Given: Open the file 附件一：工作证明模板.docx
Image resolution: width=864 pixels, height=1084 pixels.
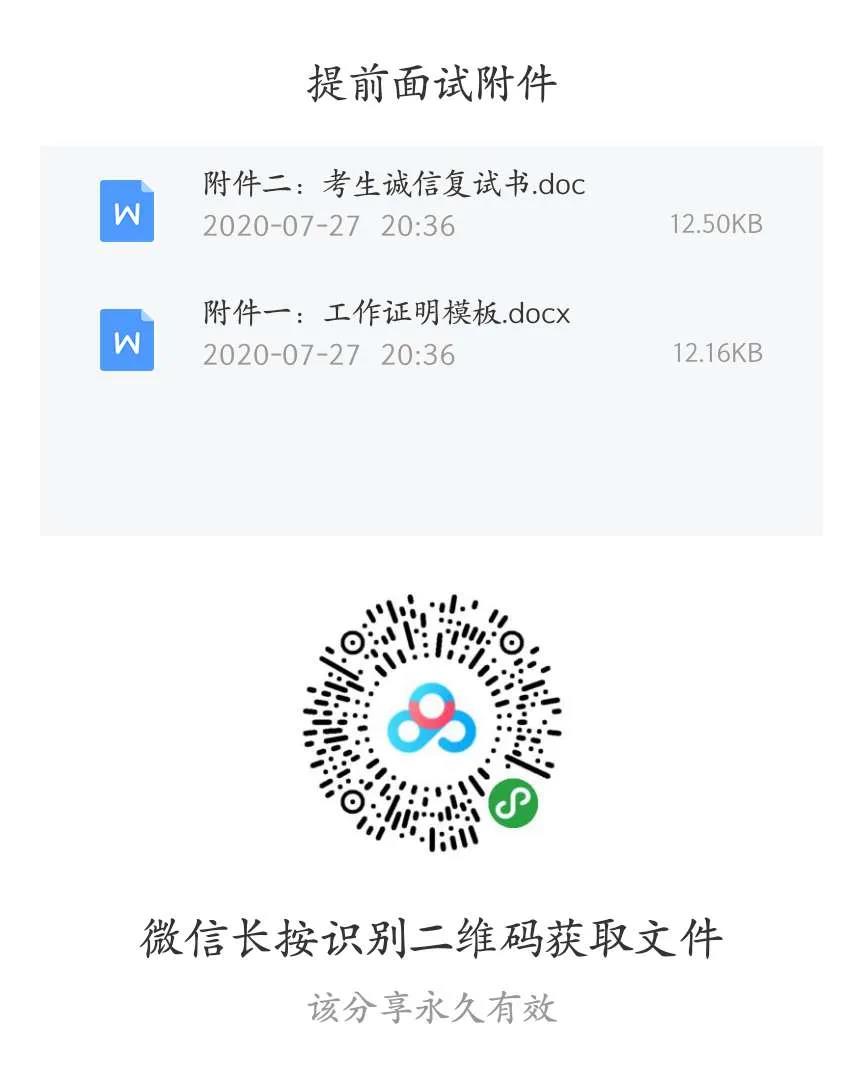Looking at the screenshot, I should pos(386,313).
